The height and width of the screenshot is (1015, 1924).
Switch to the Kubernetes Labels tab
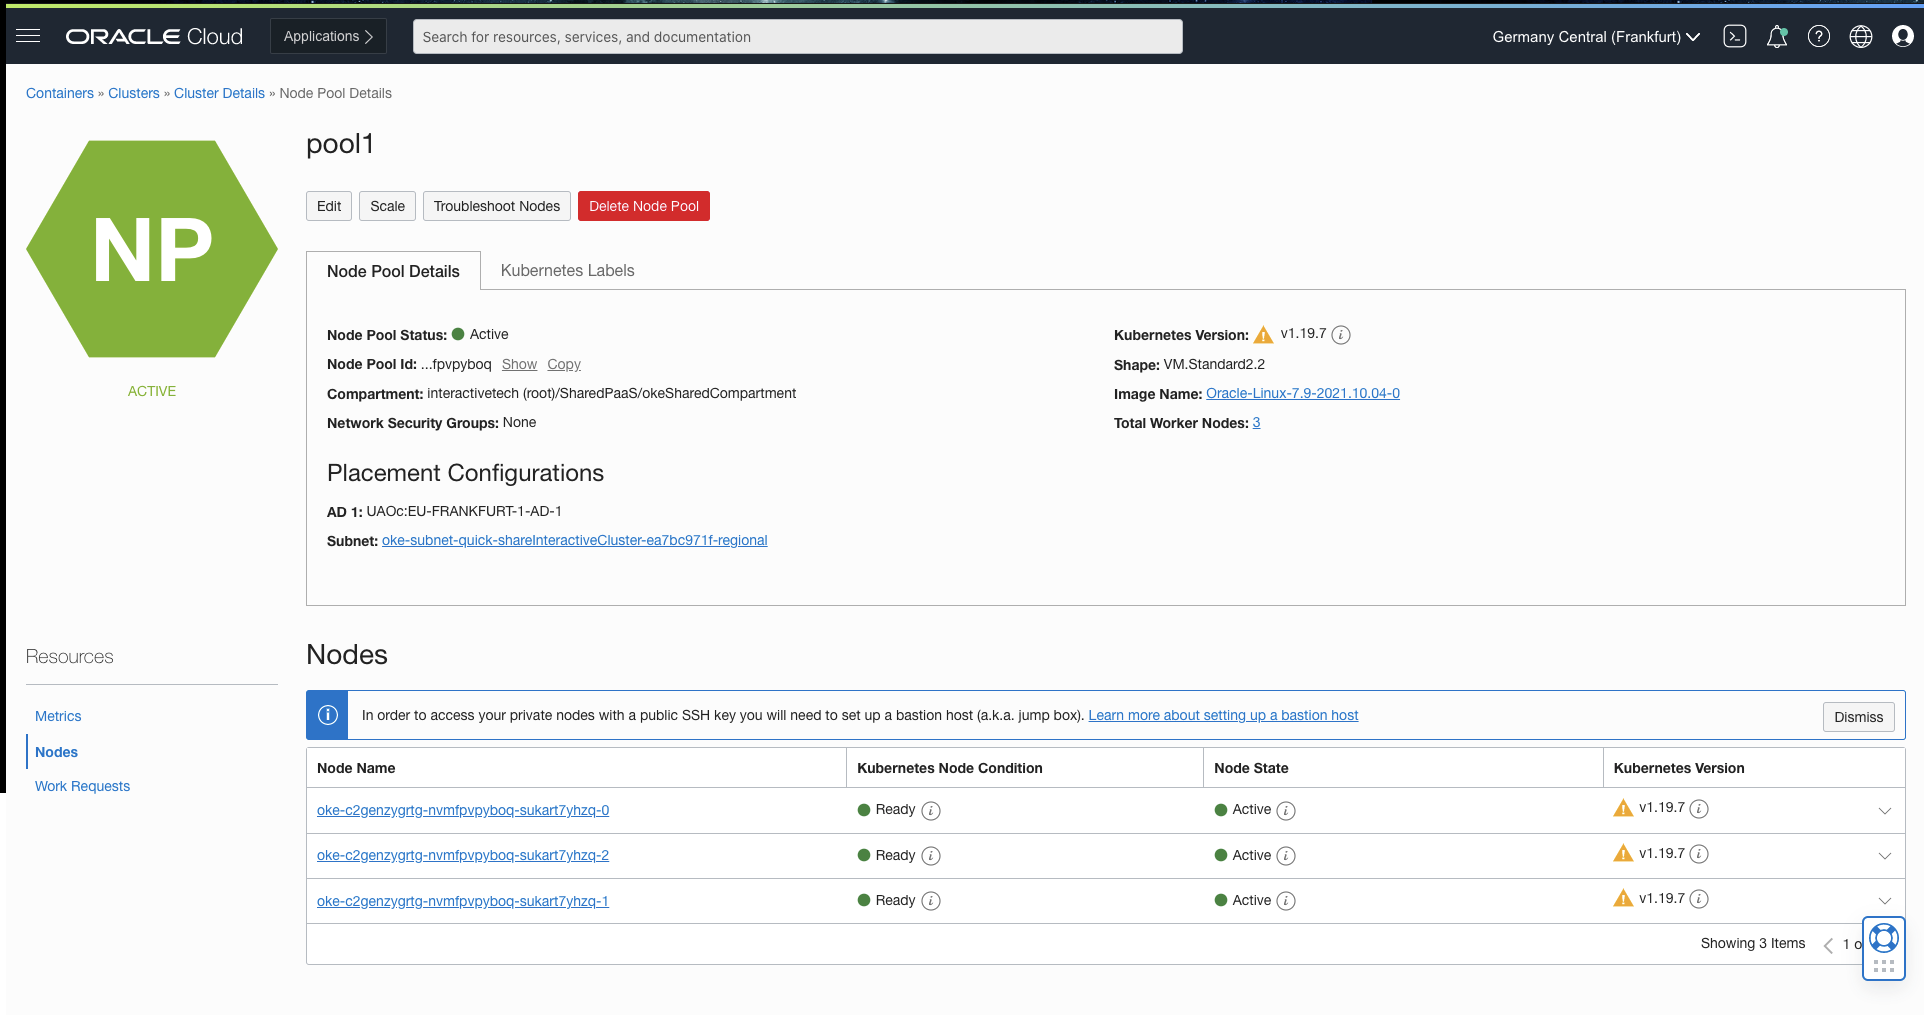pyautogui.click(x=567, y=270)
